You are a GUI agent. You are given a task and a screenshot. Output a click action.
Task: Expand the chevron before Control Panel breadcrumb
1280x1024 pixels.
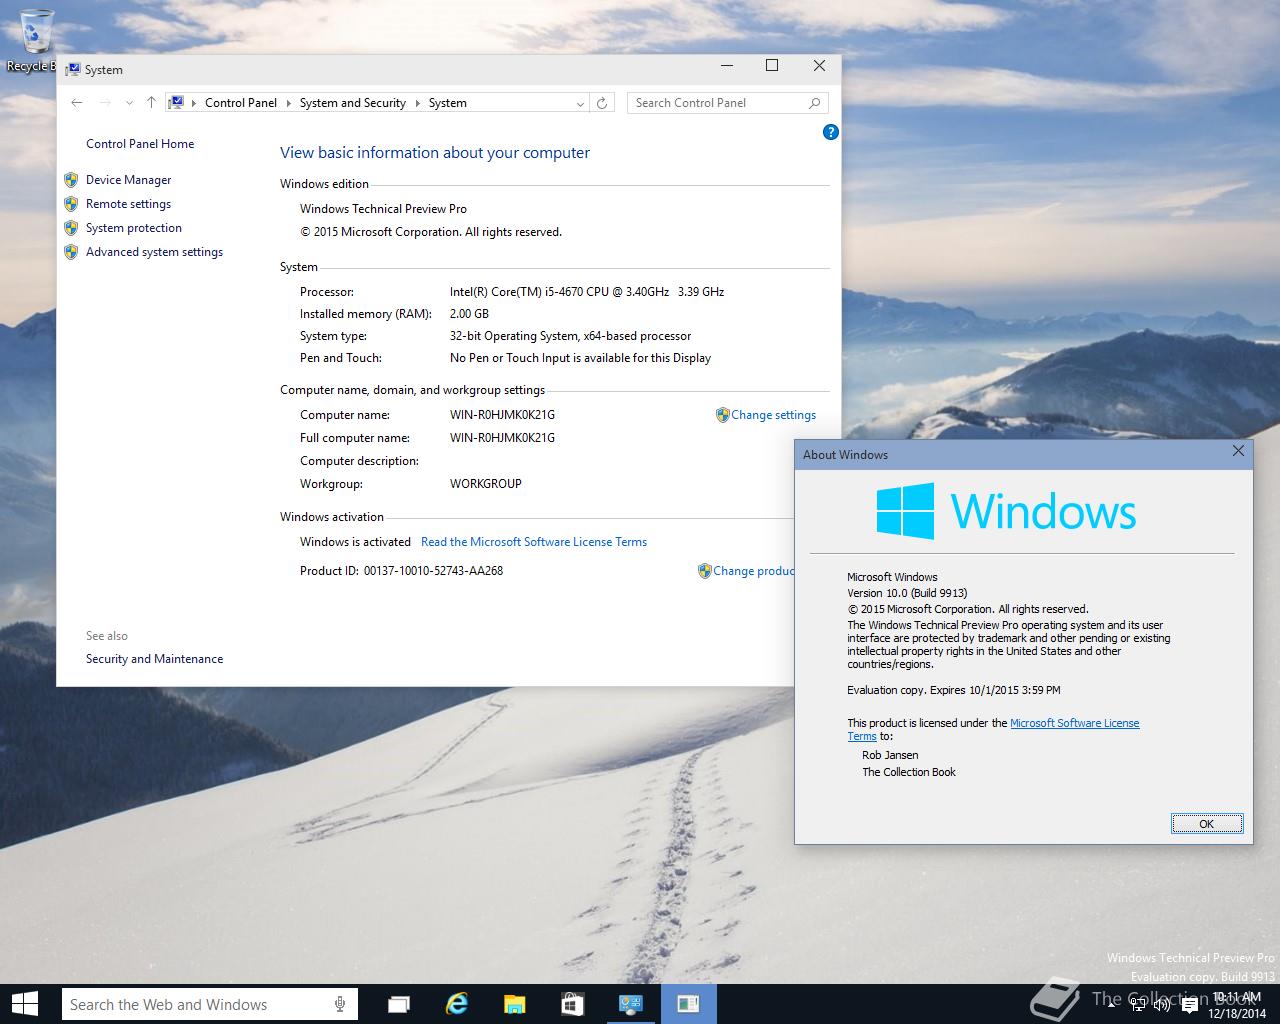click(194, 103)
